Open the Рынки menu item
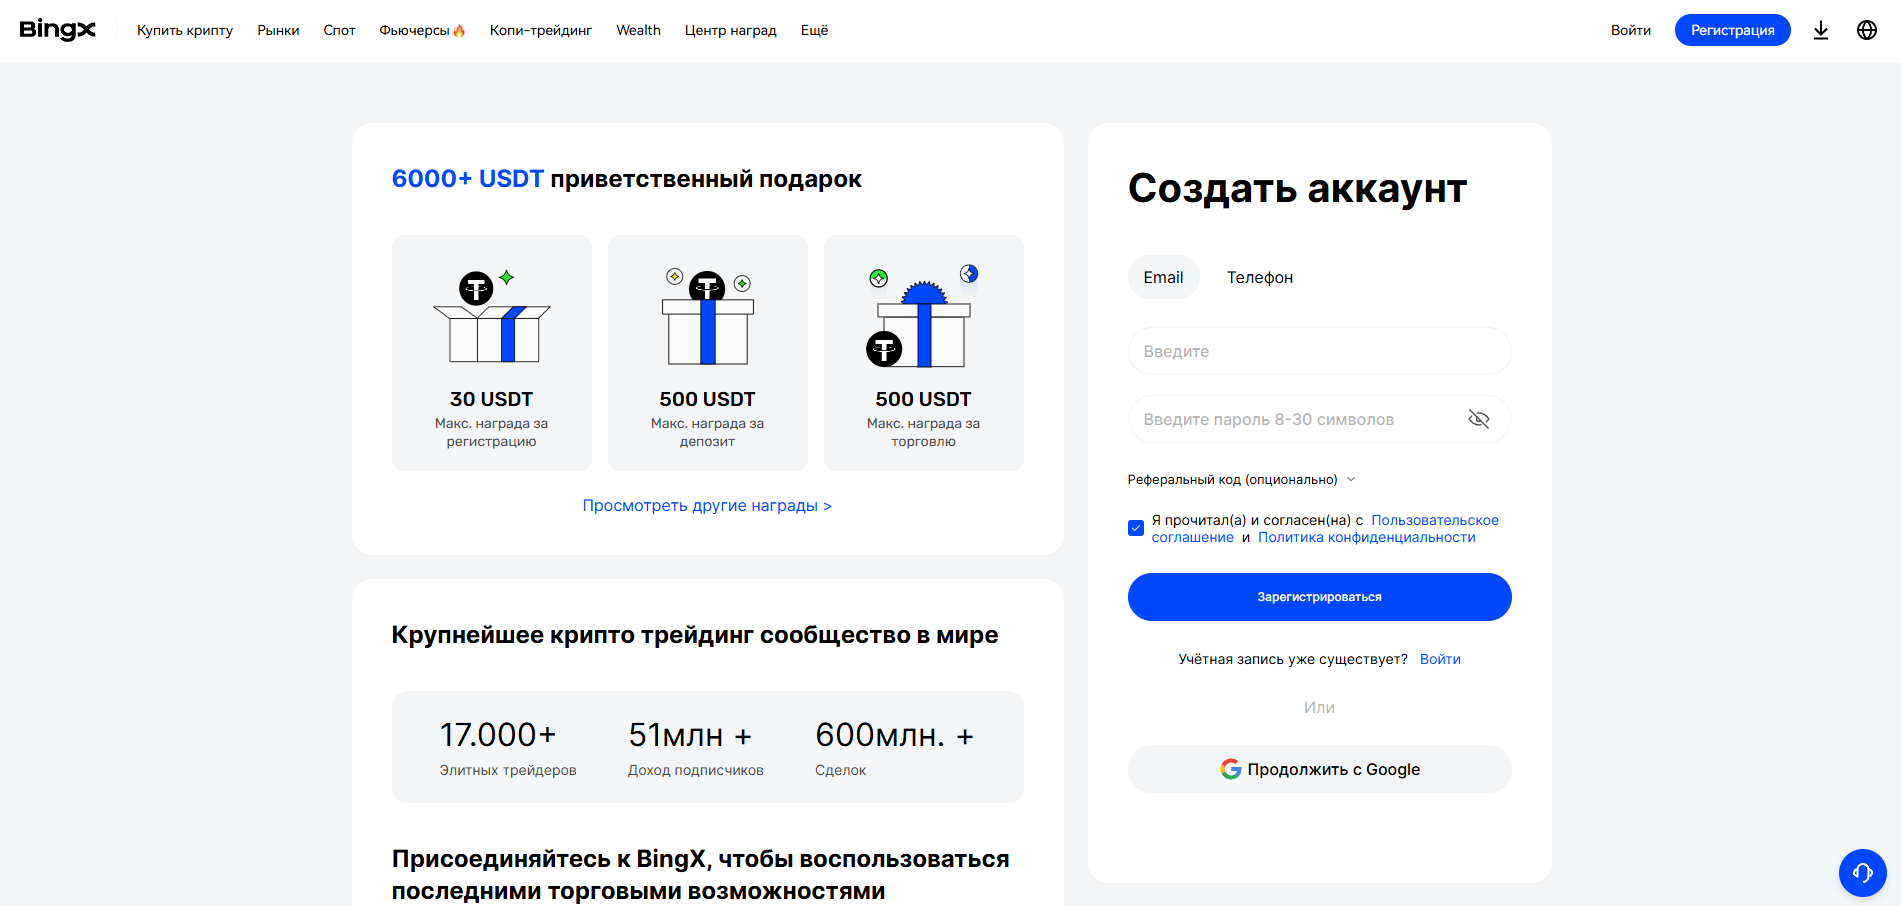The height and width of the screenshot is (906, 1901). (278, 30)
